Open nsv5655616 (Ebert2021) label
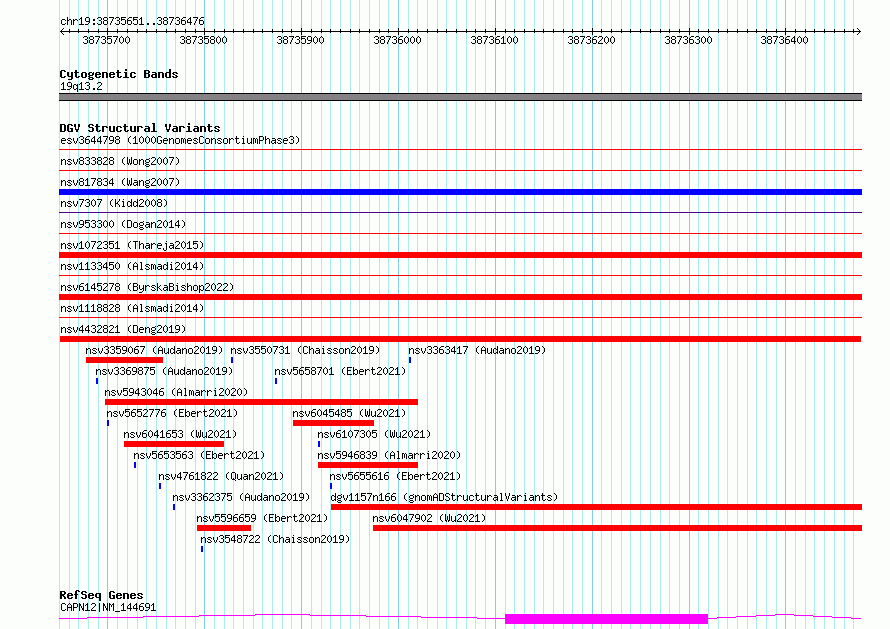Image resolution: width=890 pixels, height=629 pixels. pos(395,476)
